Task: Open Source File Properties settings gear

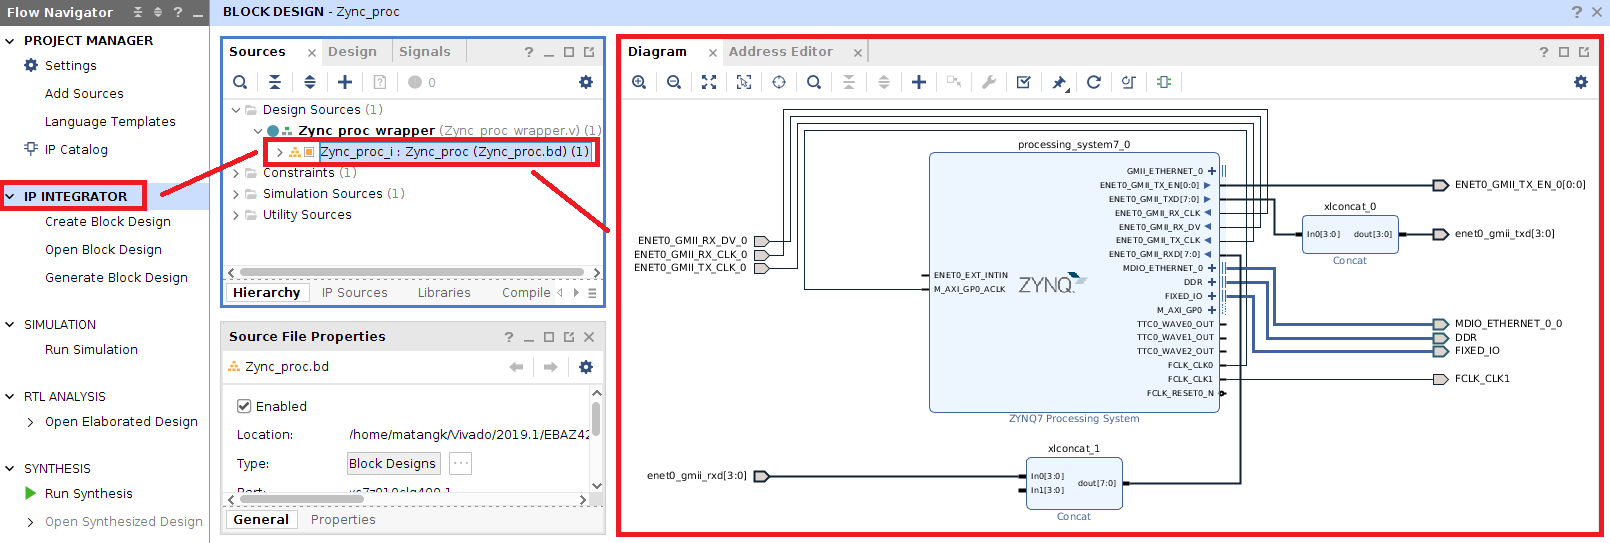Action: 586,367
